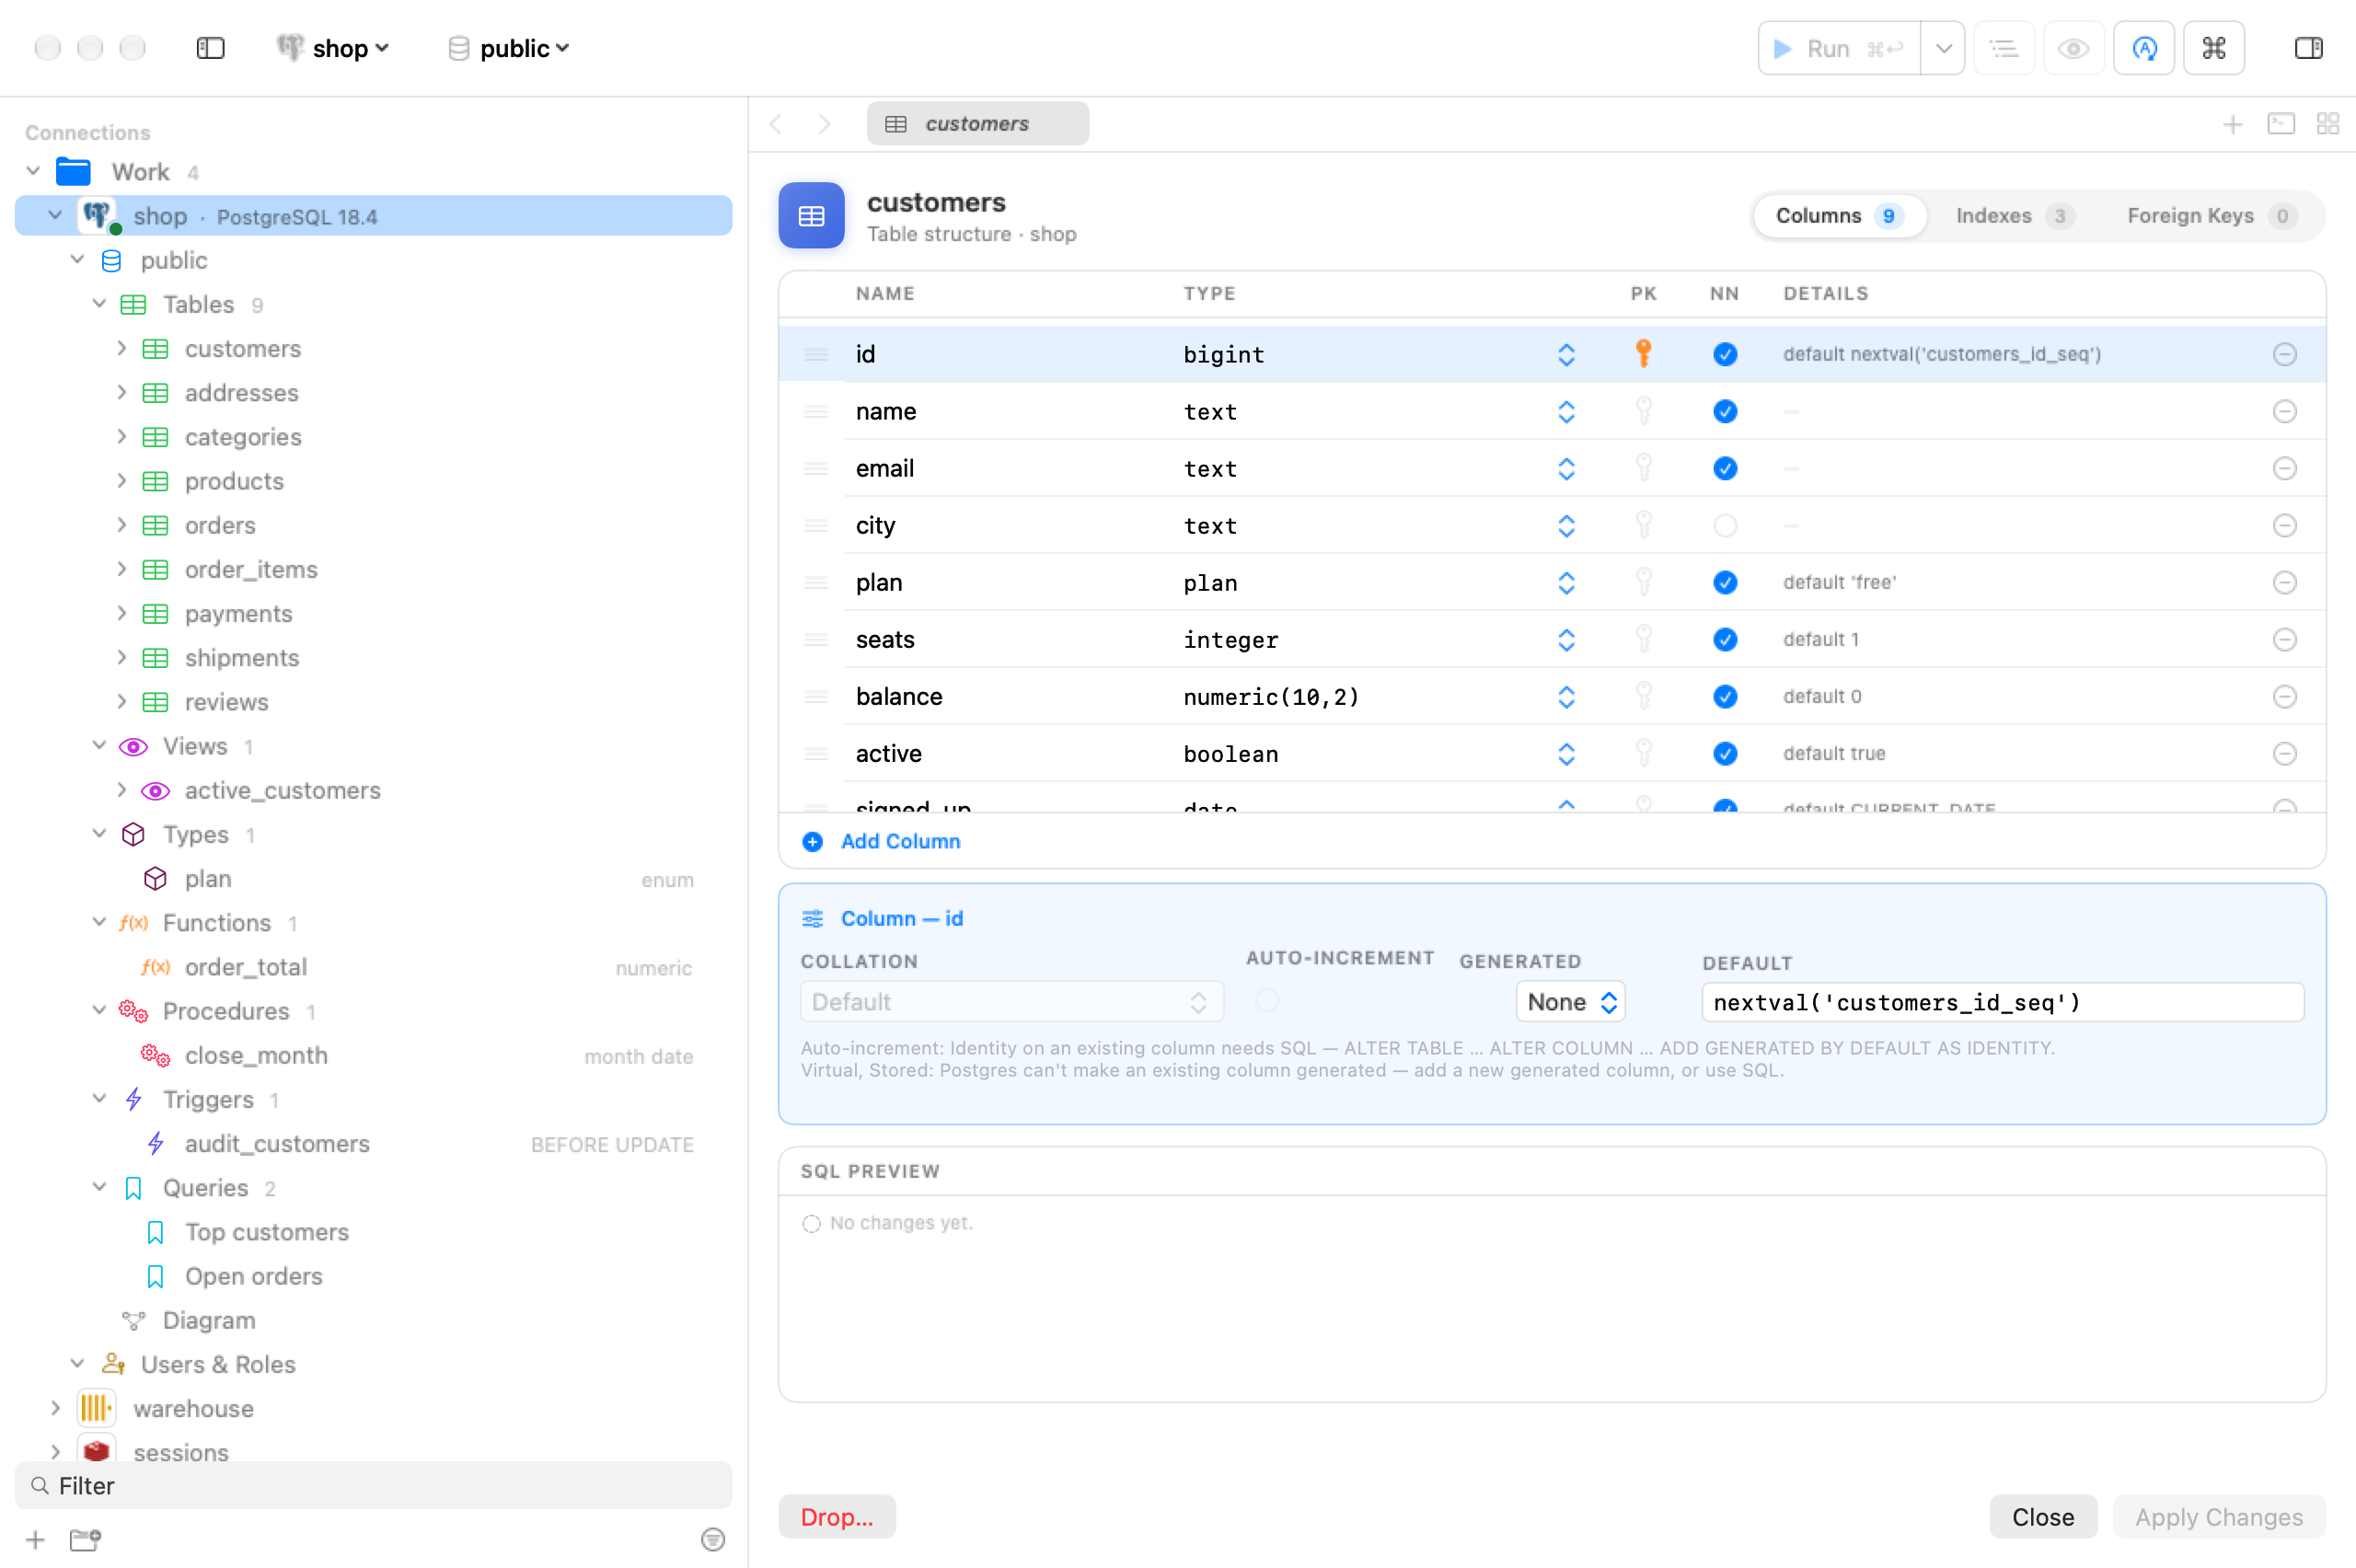This screenshot has height=1568, width=2356.
Task: Remove the balance column with minus icon
Action: pyautogui.click(x=2284, y=696)
